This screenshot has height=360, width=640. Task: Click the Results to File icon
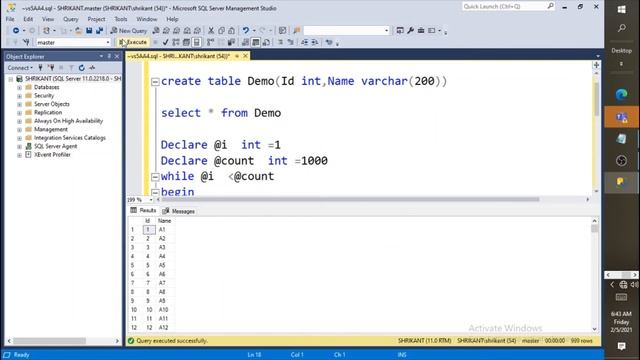pyautogui.click(x=266, y=42)
